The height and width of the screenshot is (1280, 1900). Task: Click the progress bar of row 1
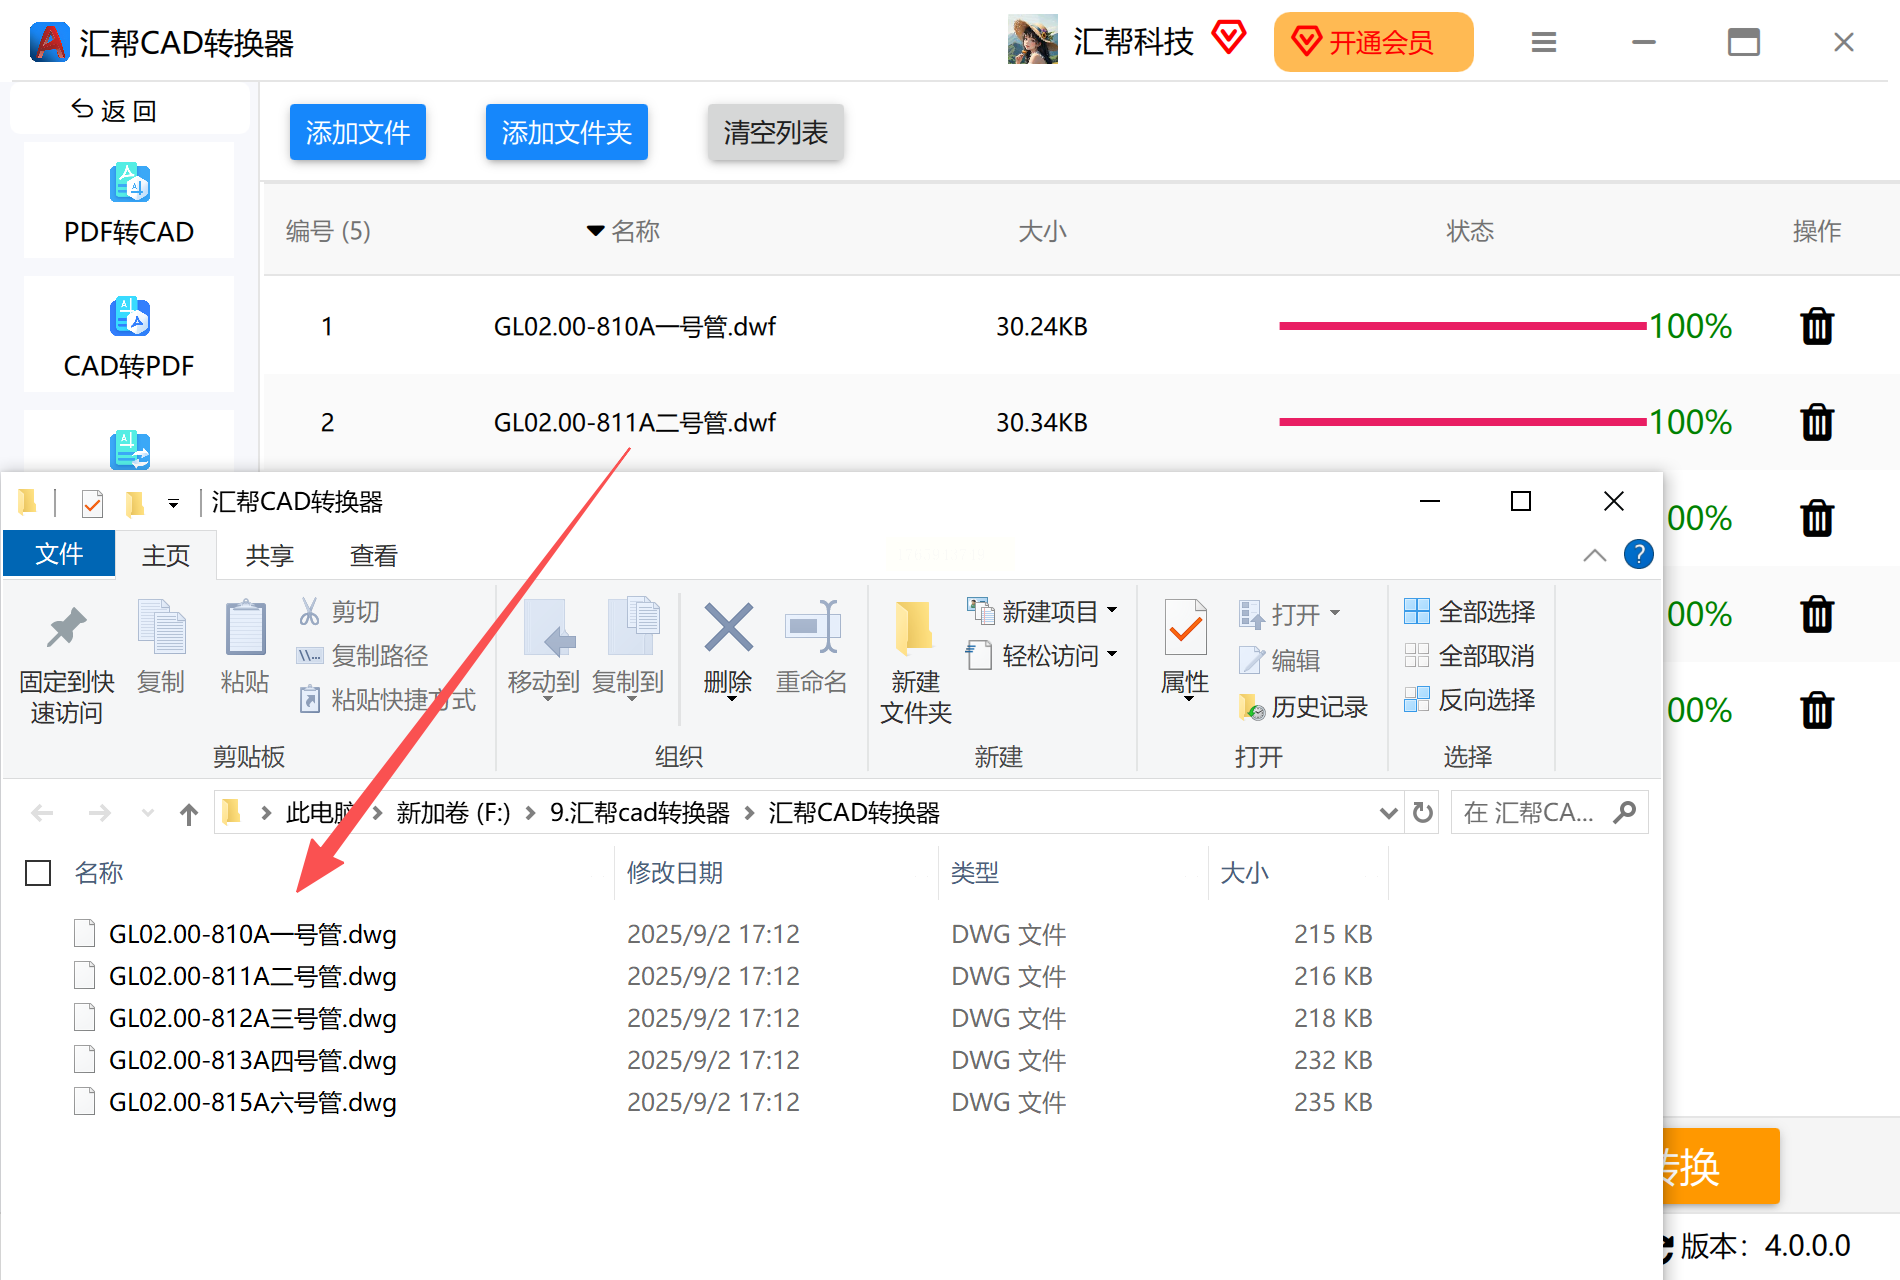pyautogui.click(x=1463, y=326)
